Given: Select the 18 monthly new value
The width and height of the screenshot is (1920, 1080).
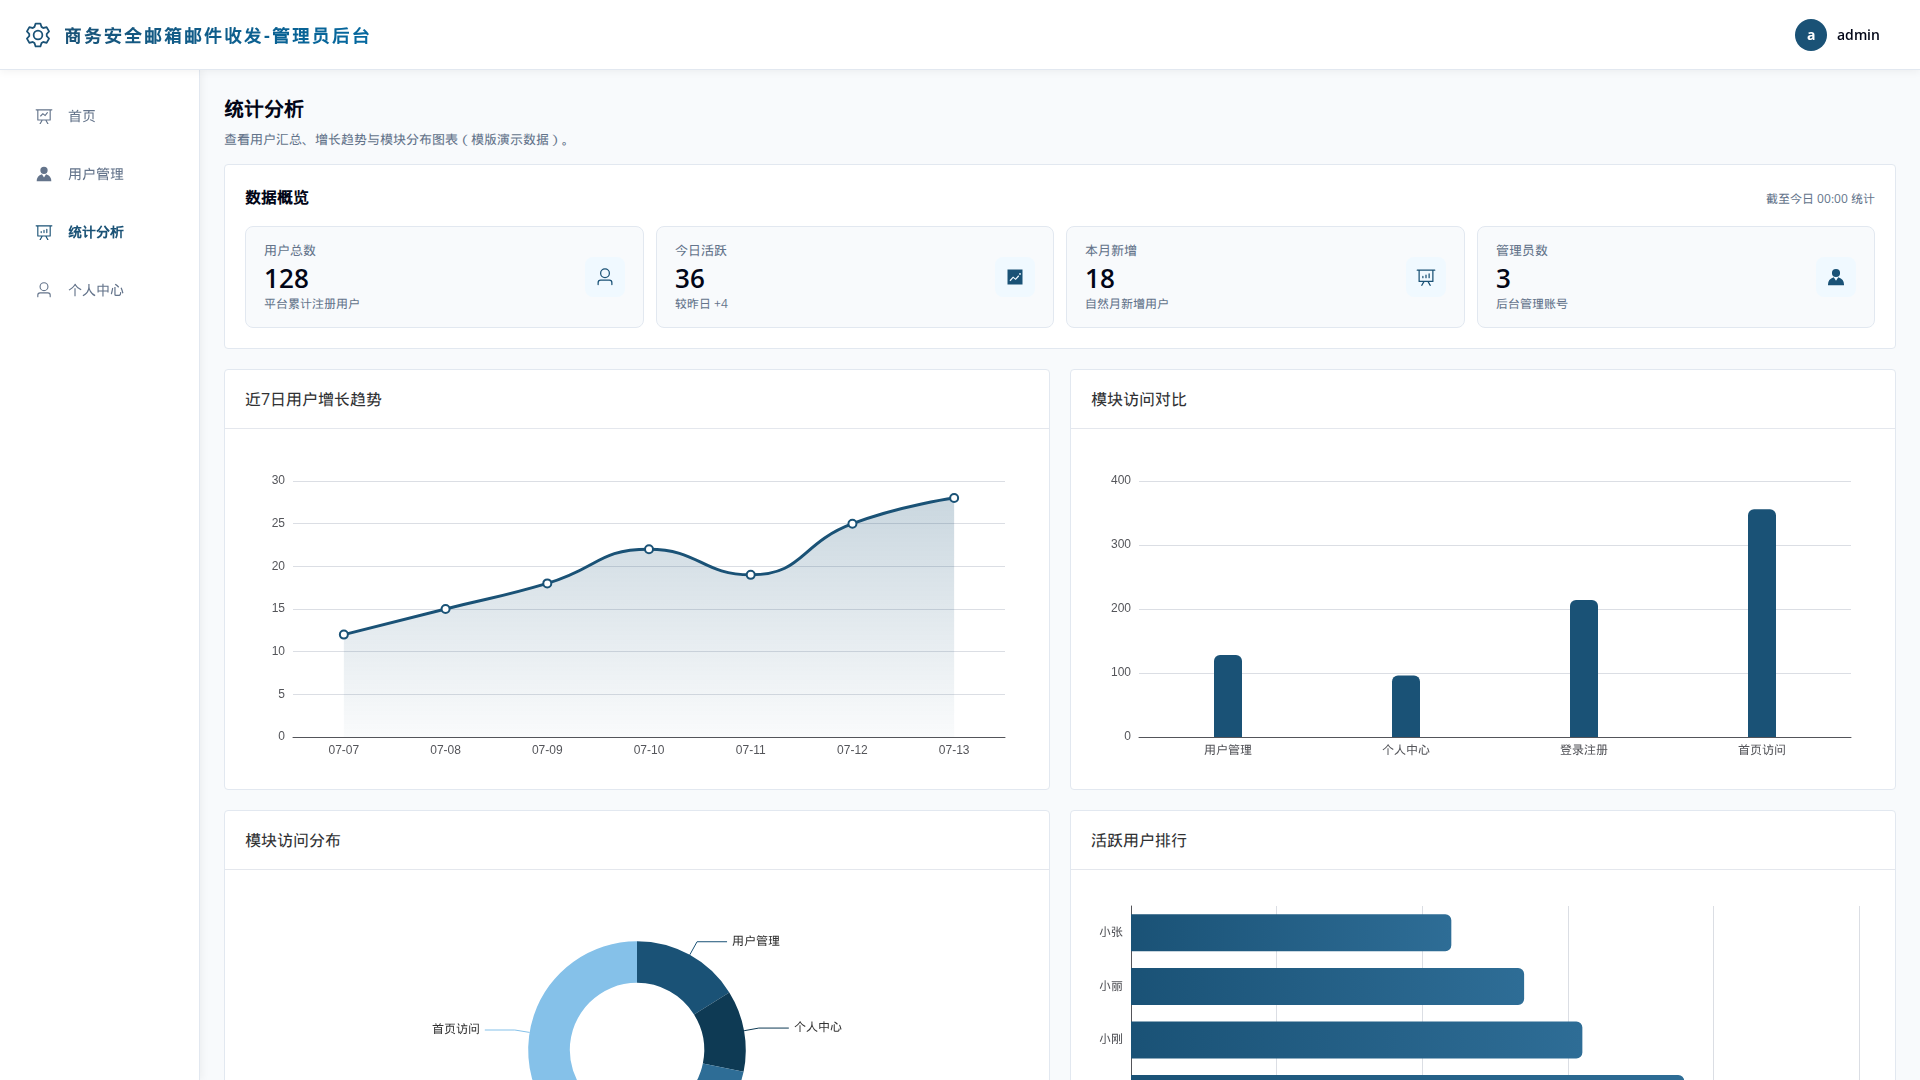Looking at the screenshot, I should 1100,279.
